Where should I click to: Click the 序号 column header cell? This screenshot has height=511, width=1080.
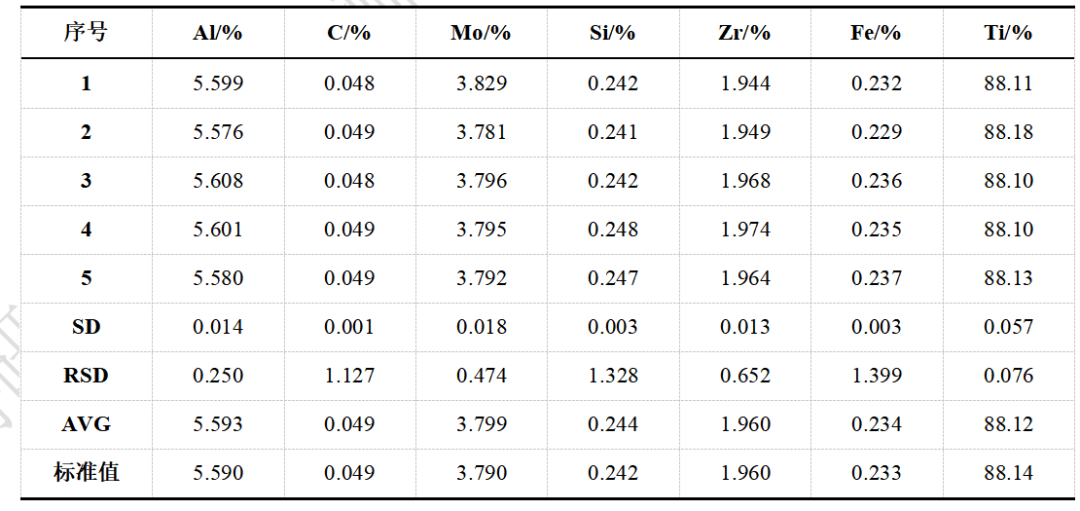point(85,32)
